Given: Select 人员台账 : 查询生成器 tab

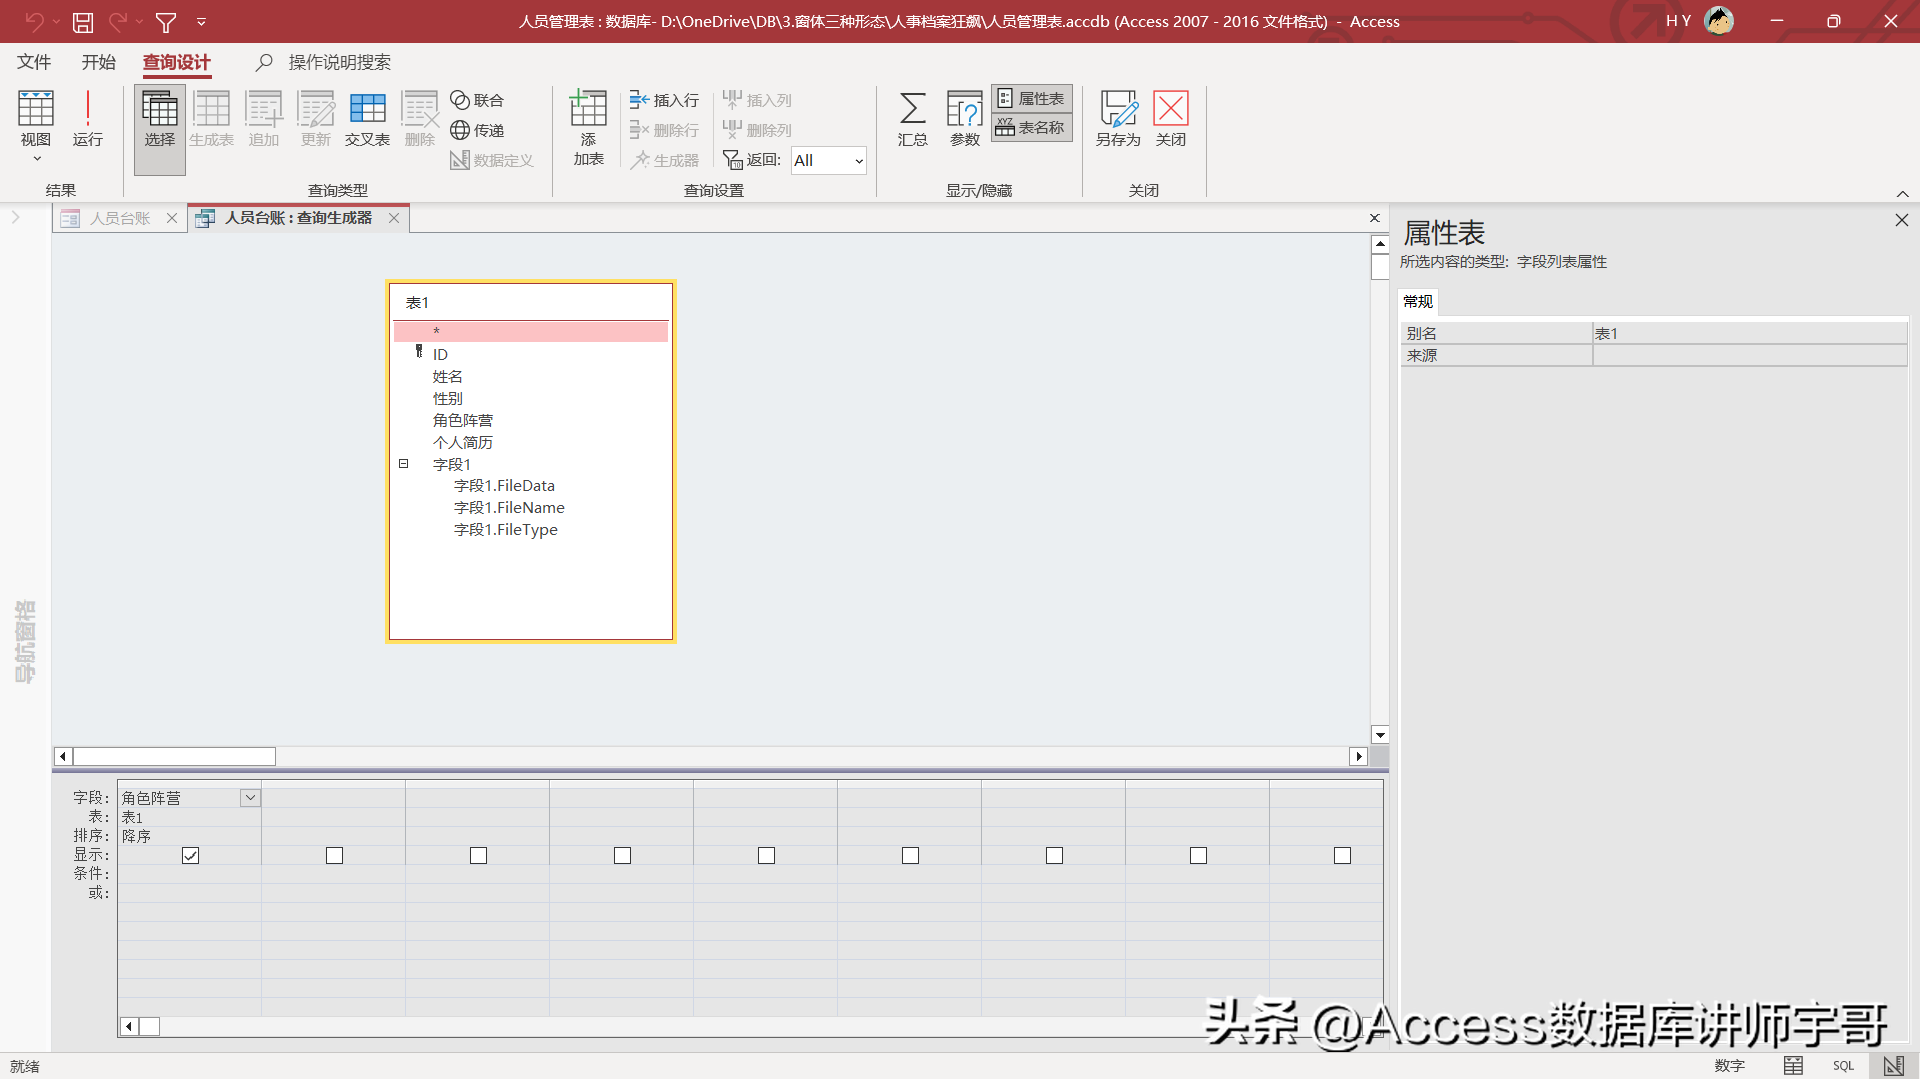Looking at the screenshot, I should (298, 218).
